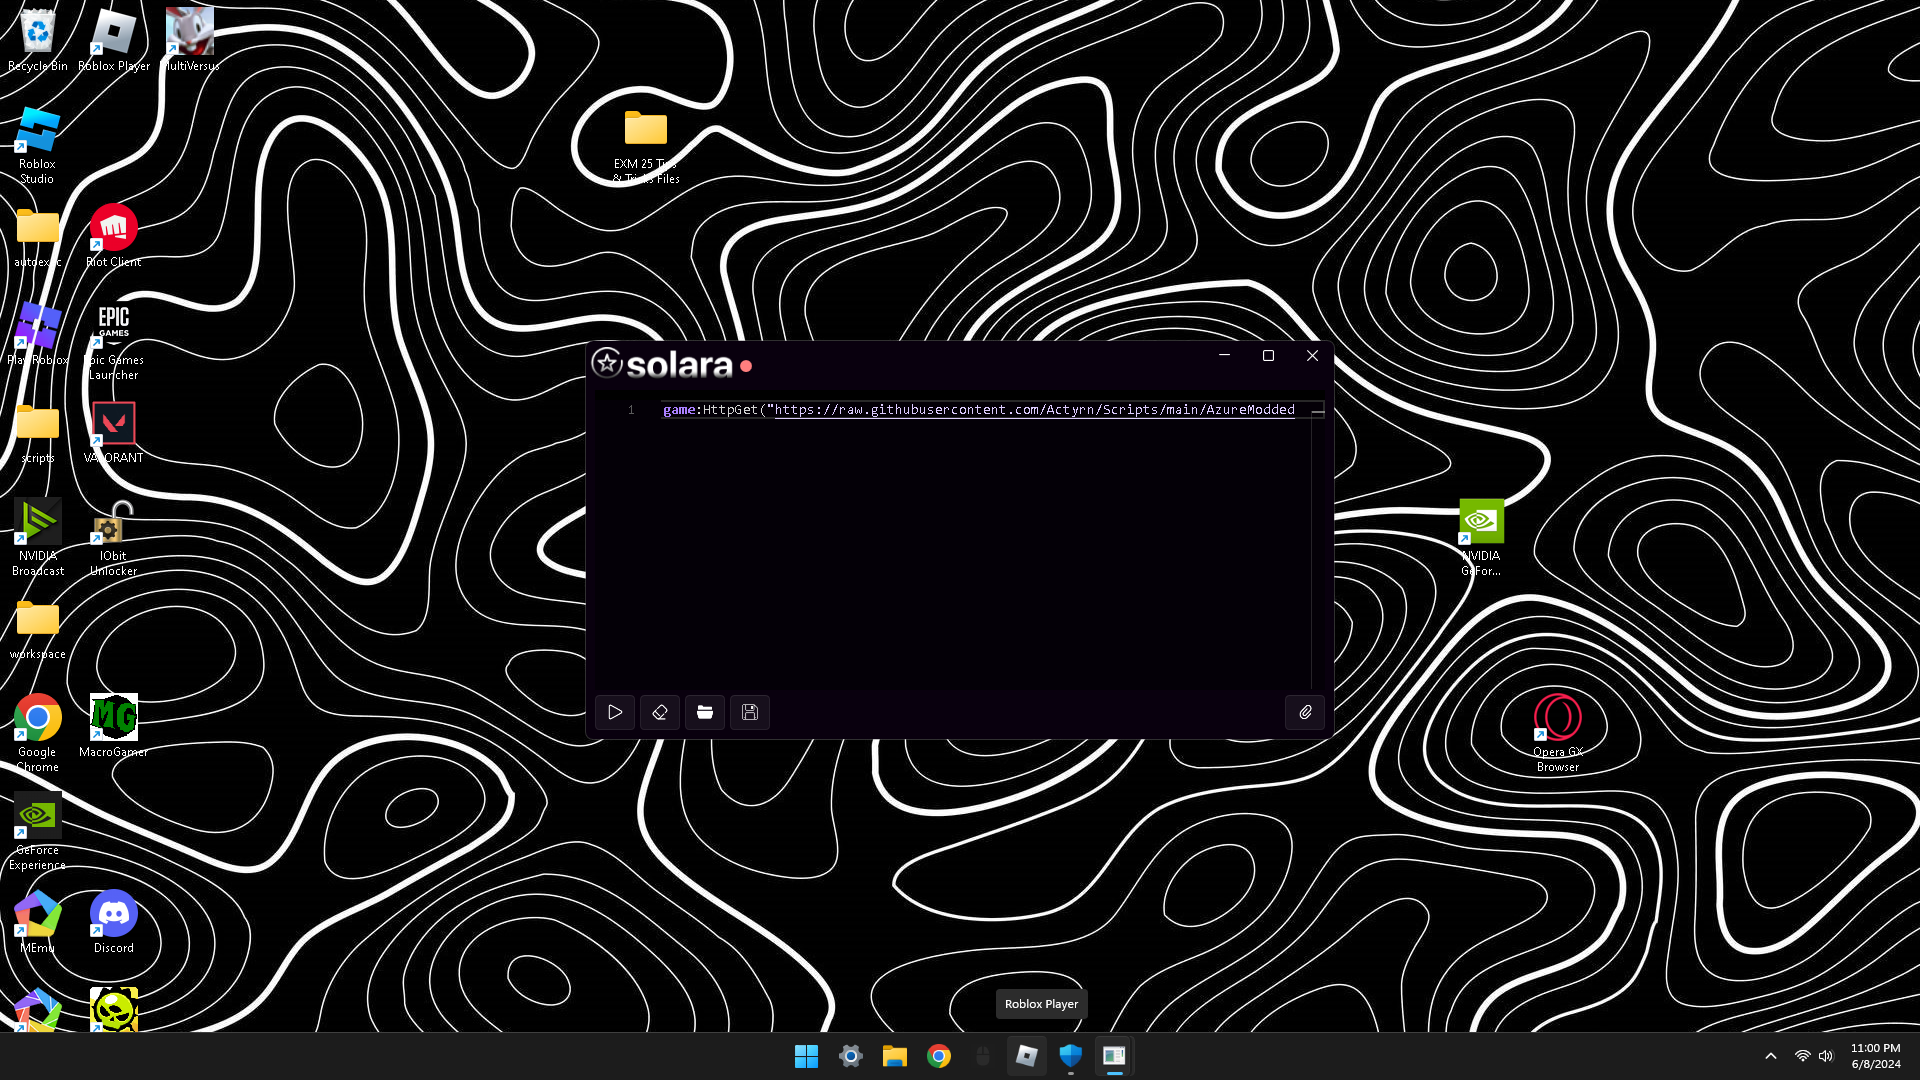Click the Solara star logo
The height and width of the screenshot is (1080, 1920).
607,363
